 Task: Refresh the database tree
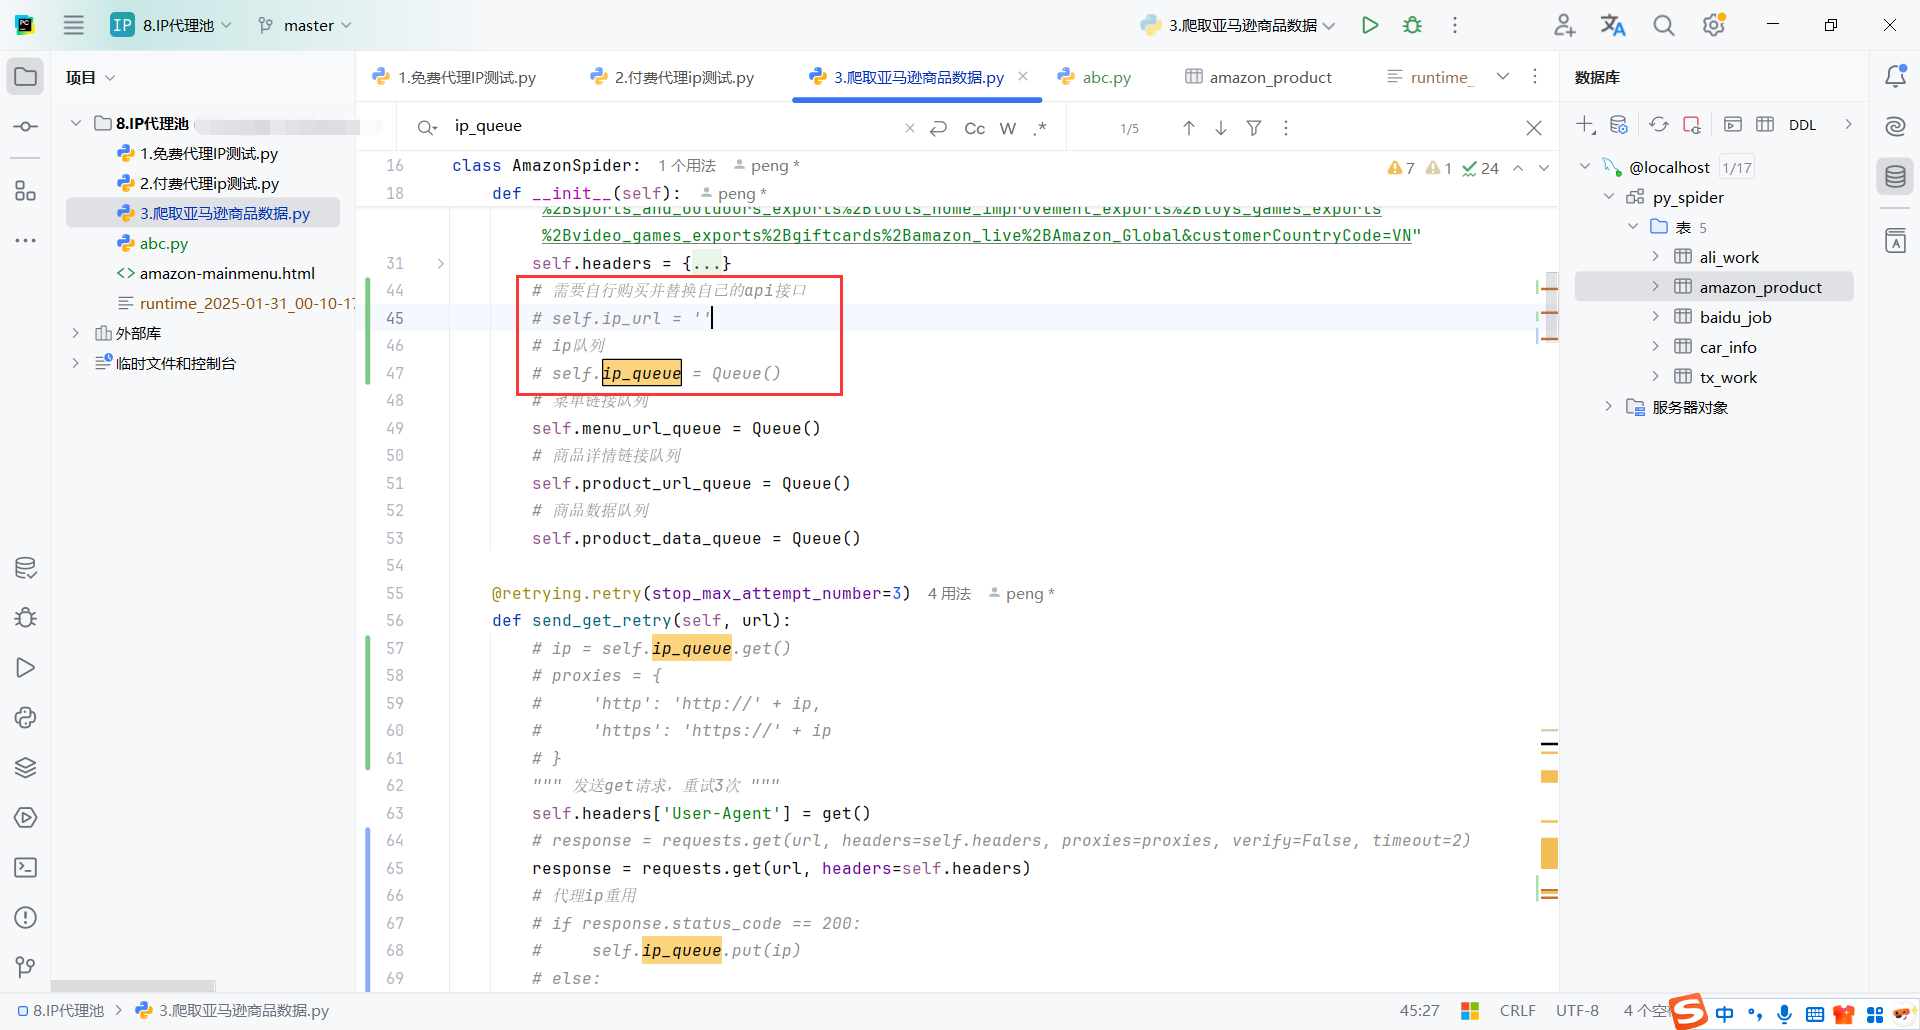coord(1659,125)
